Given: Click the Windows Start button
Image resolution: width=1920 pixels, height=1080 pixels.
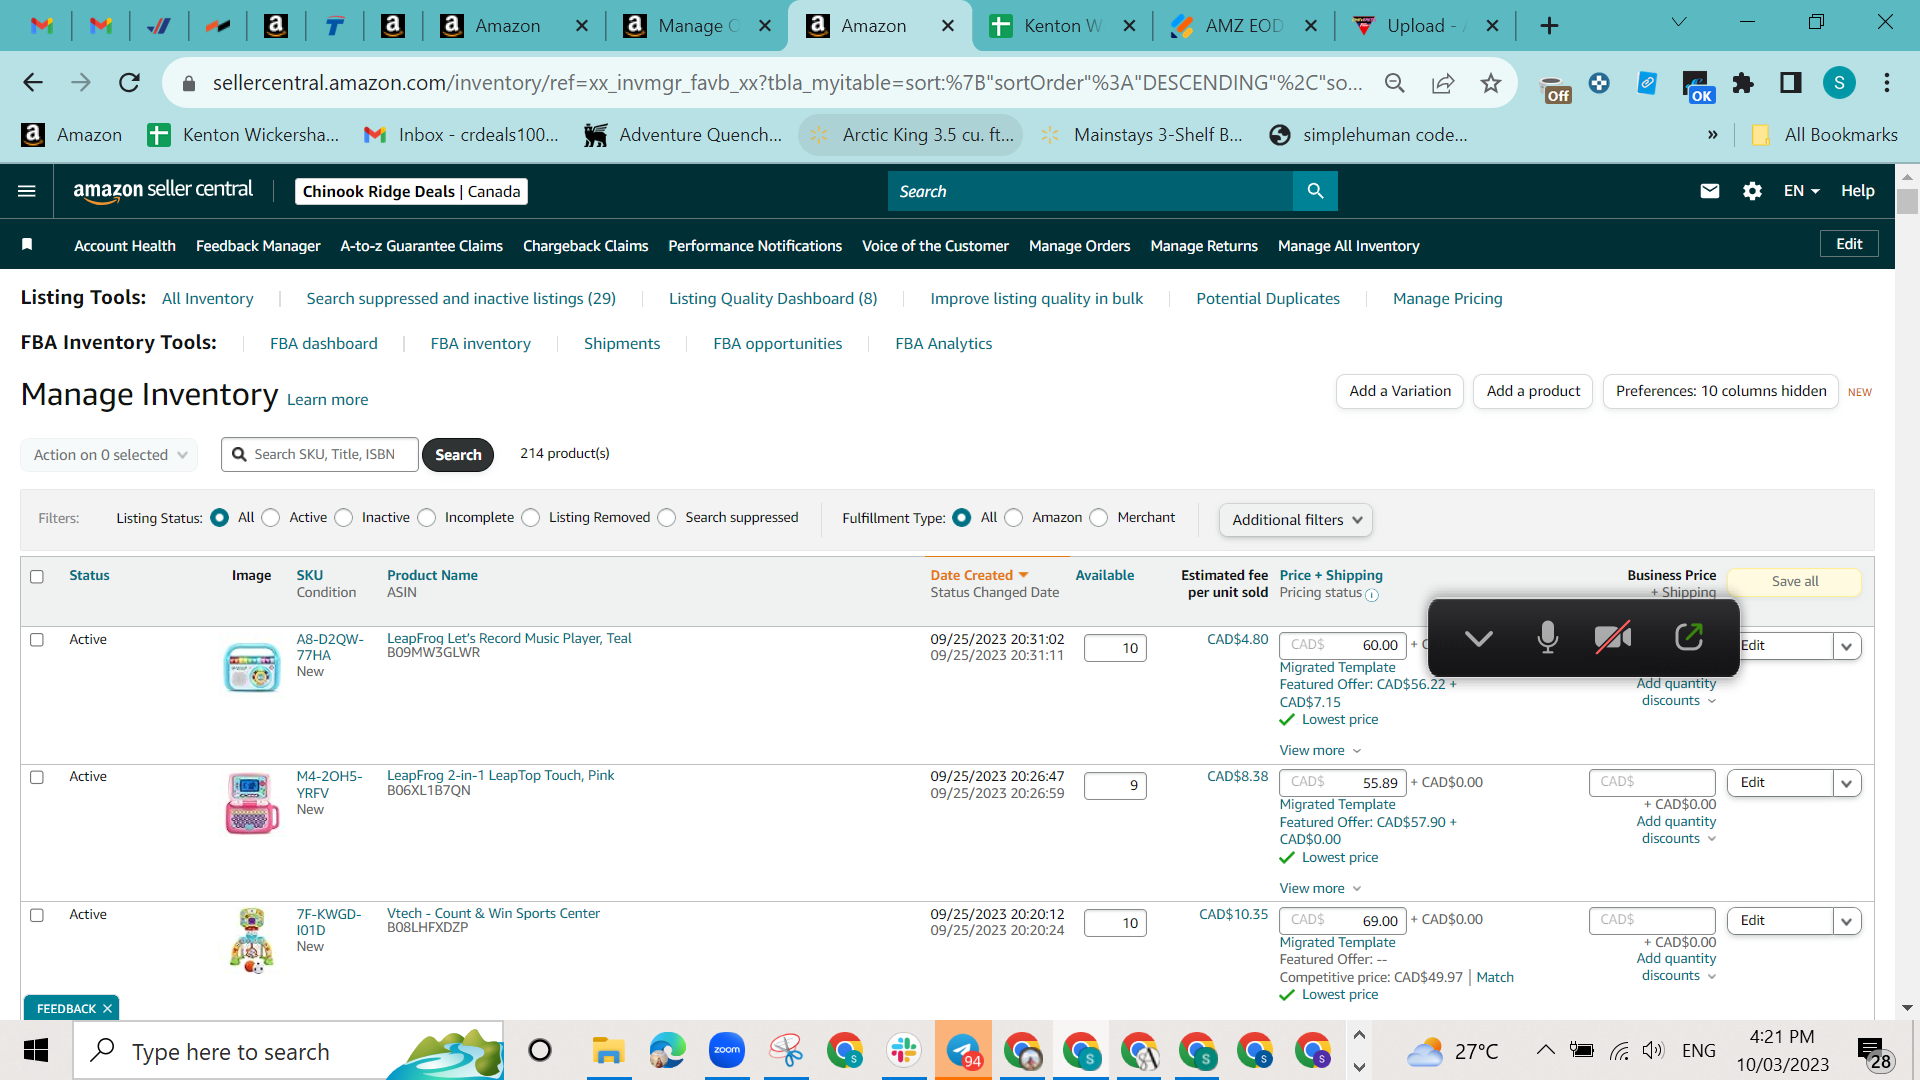Looking at the screenshot, I should pos(36,1051).
